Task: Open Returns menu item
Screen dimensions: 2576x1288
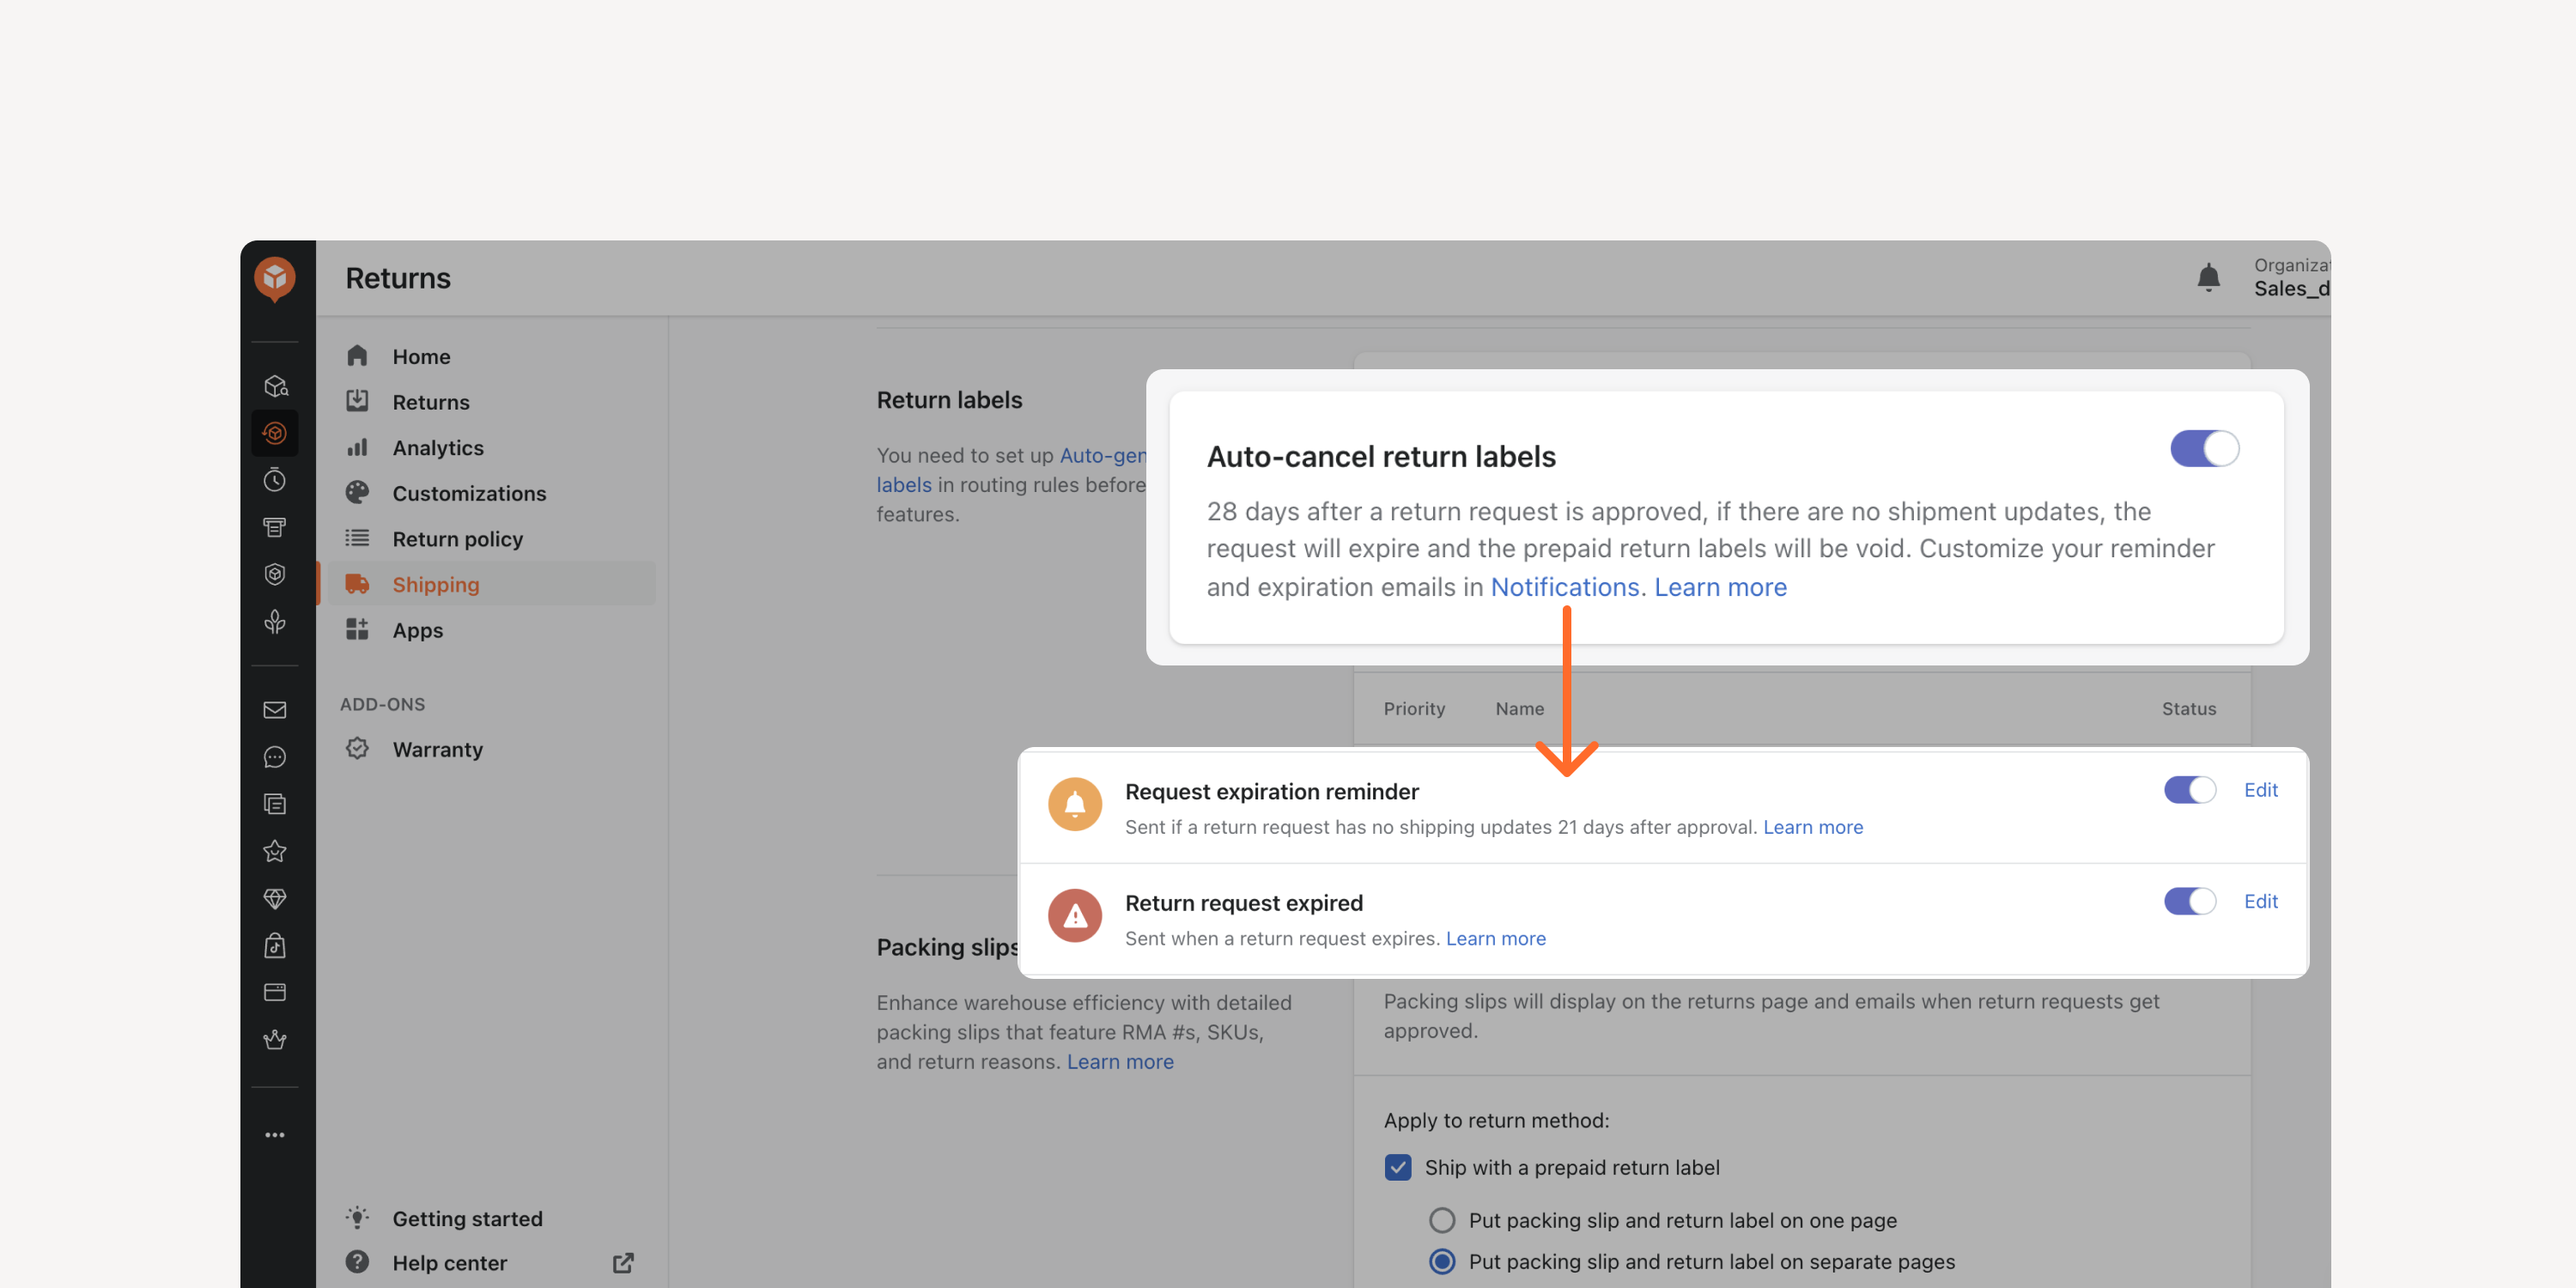Action: 491,402
